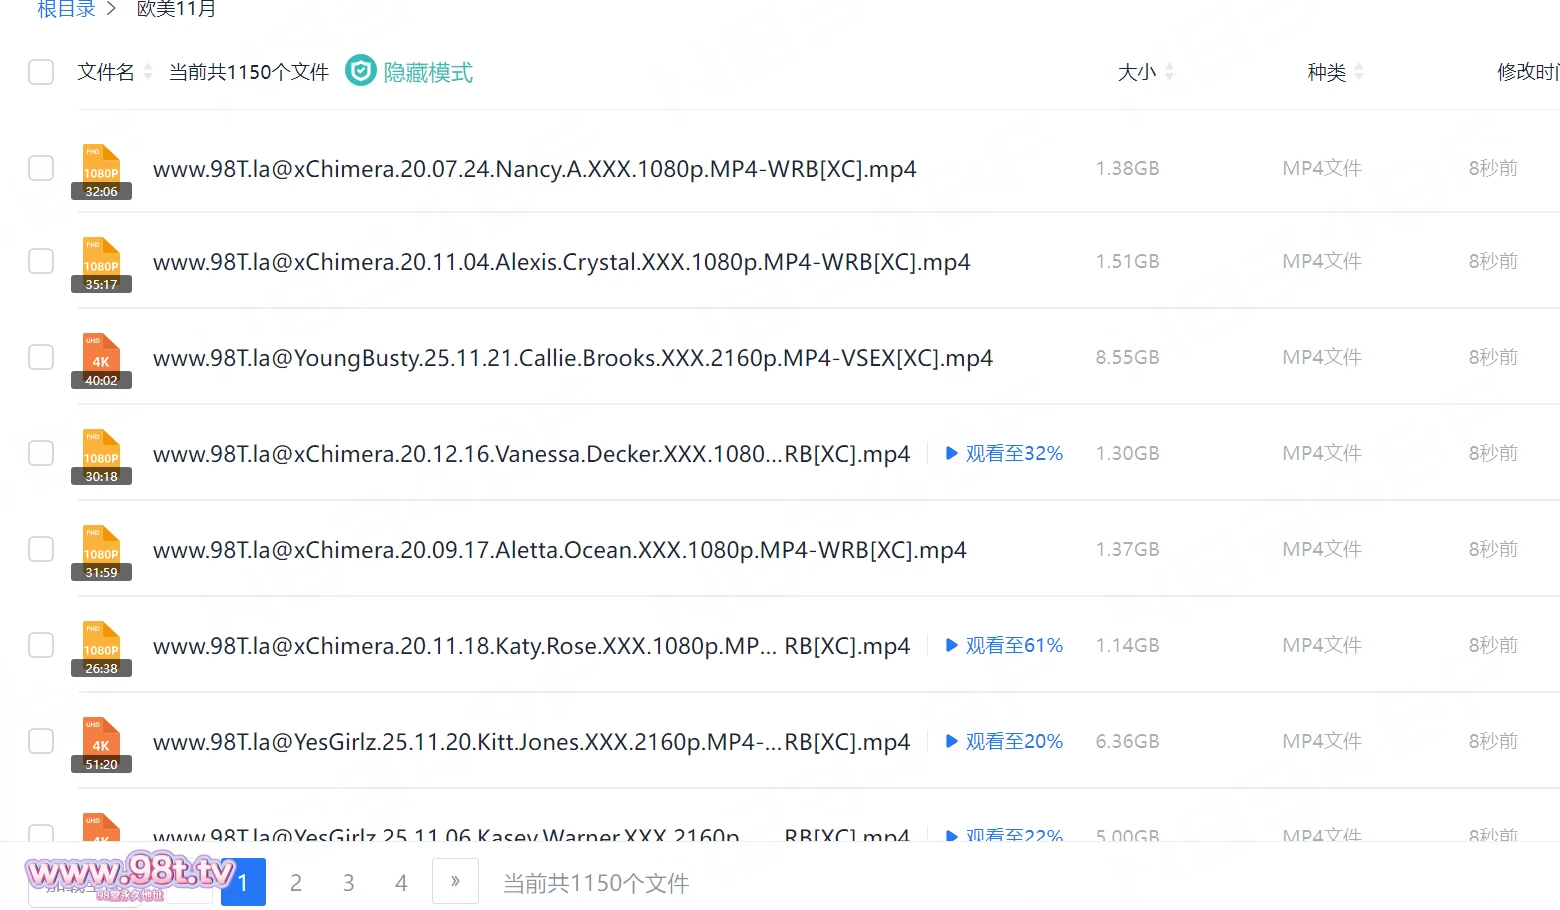Sort files using the 大小 column arrows
Image resolution: width=1560 pixels, height=910 pixels.
pos(1169,72)
